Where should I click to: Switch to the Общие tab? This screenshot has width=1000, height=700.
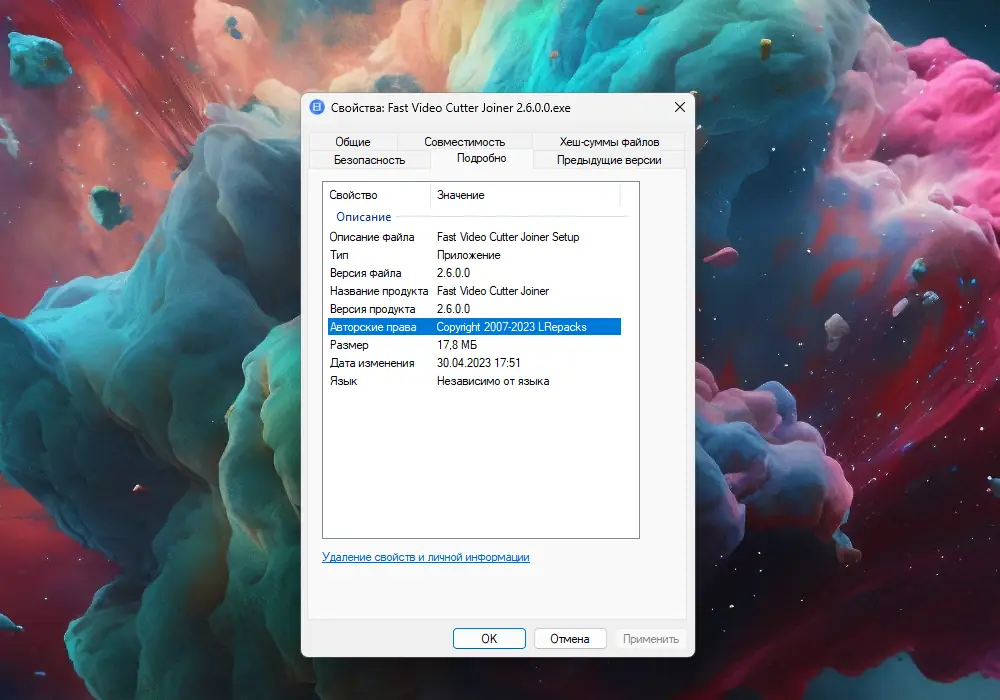353,141
